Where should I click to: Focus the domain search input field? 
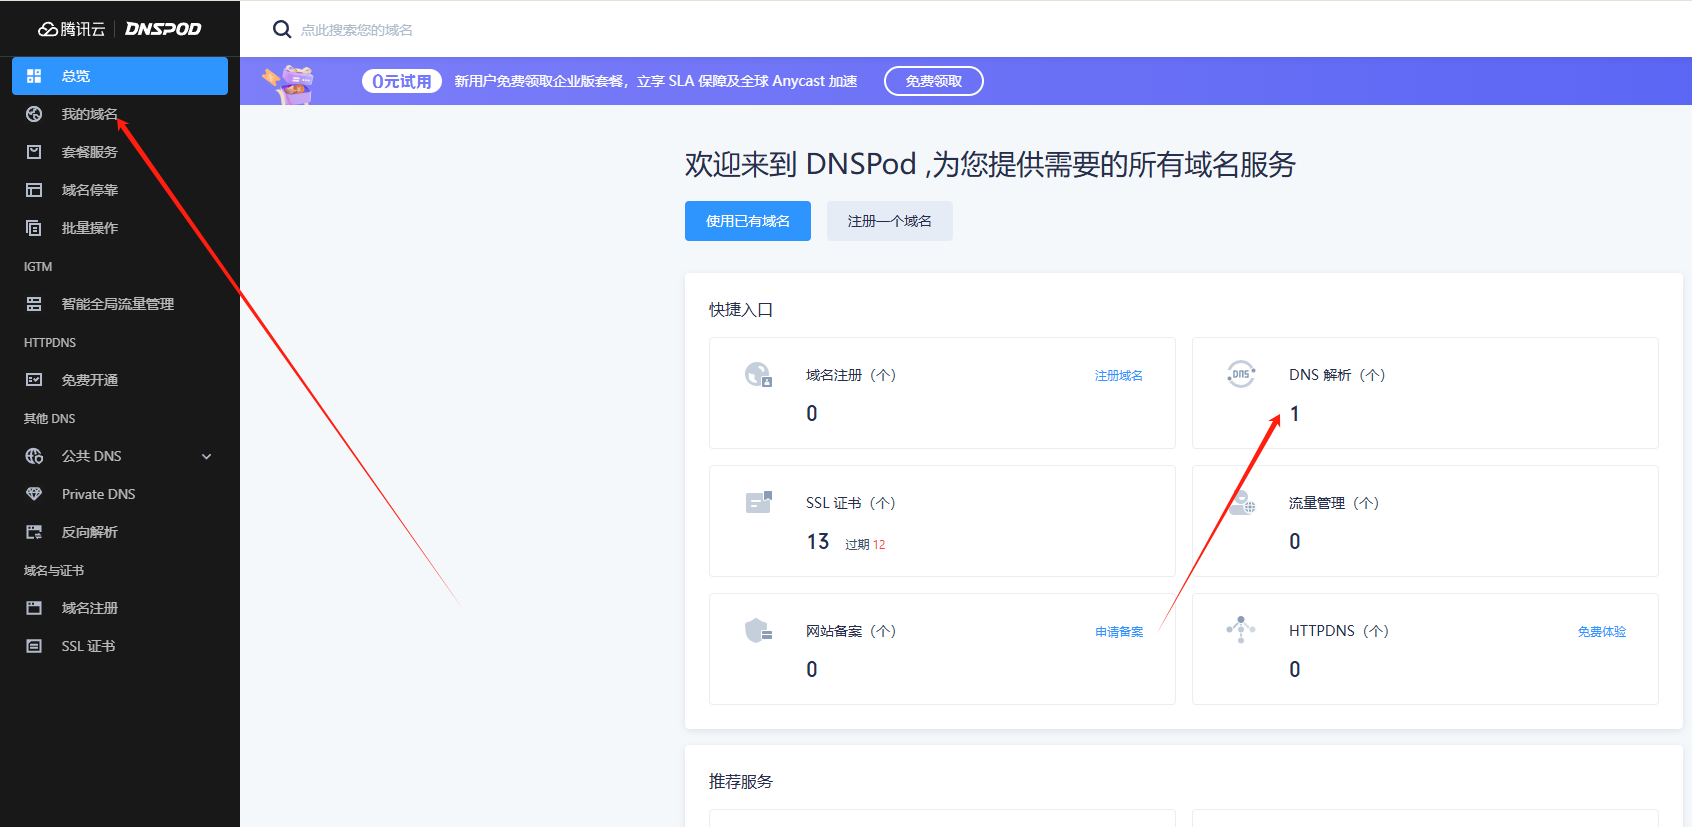click(357, 30)
